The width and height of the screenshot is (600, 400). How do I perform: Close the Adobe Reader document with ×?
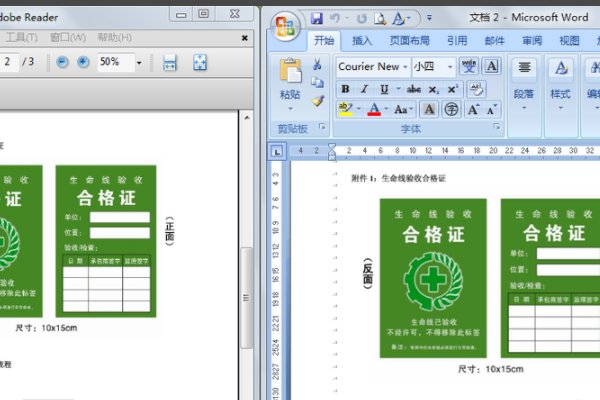[x=245, y=38]
